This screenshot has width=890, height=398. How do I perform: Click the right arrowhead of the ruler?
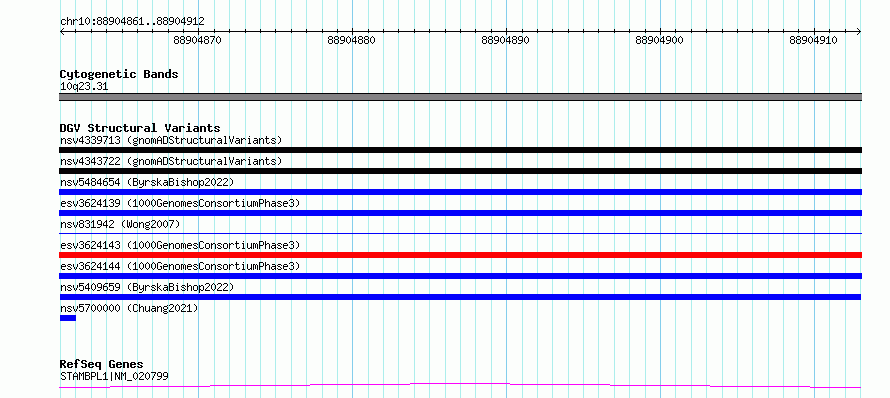(859, 32)
